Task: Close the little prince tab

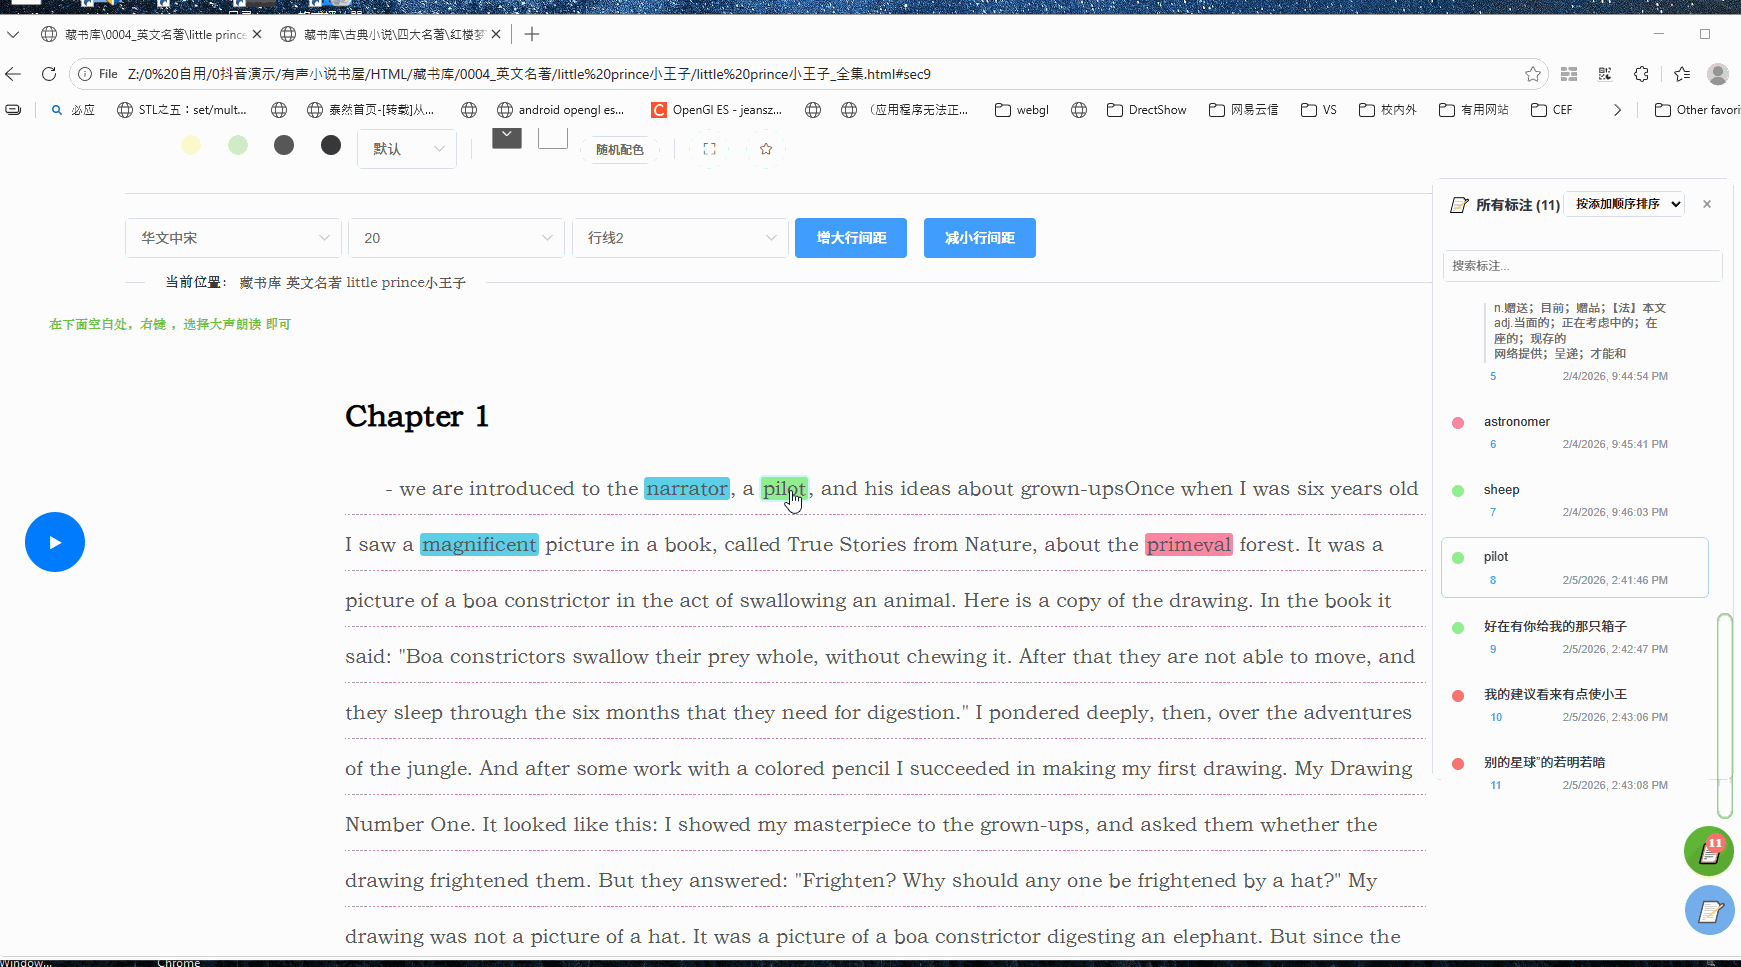Action: [257, 34]
